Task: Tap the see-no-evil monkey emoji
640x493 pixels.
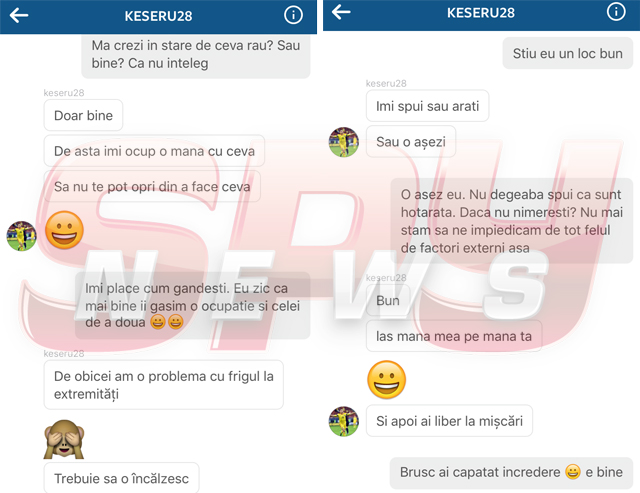Action: click(64, 439)
